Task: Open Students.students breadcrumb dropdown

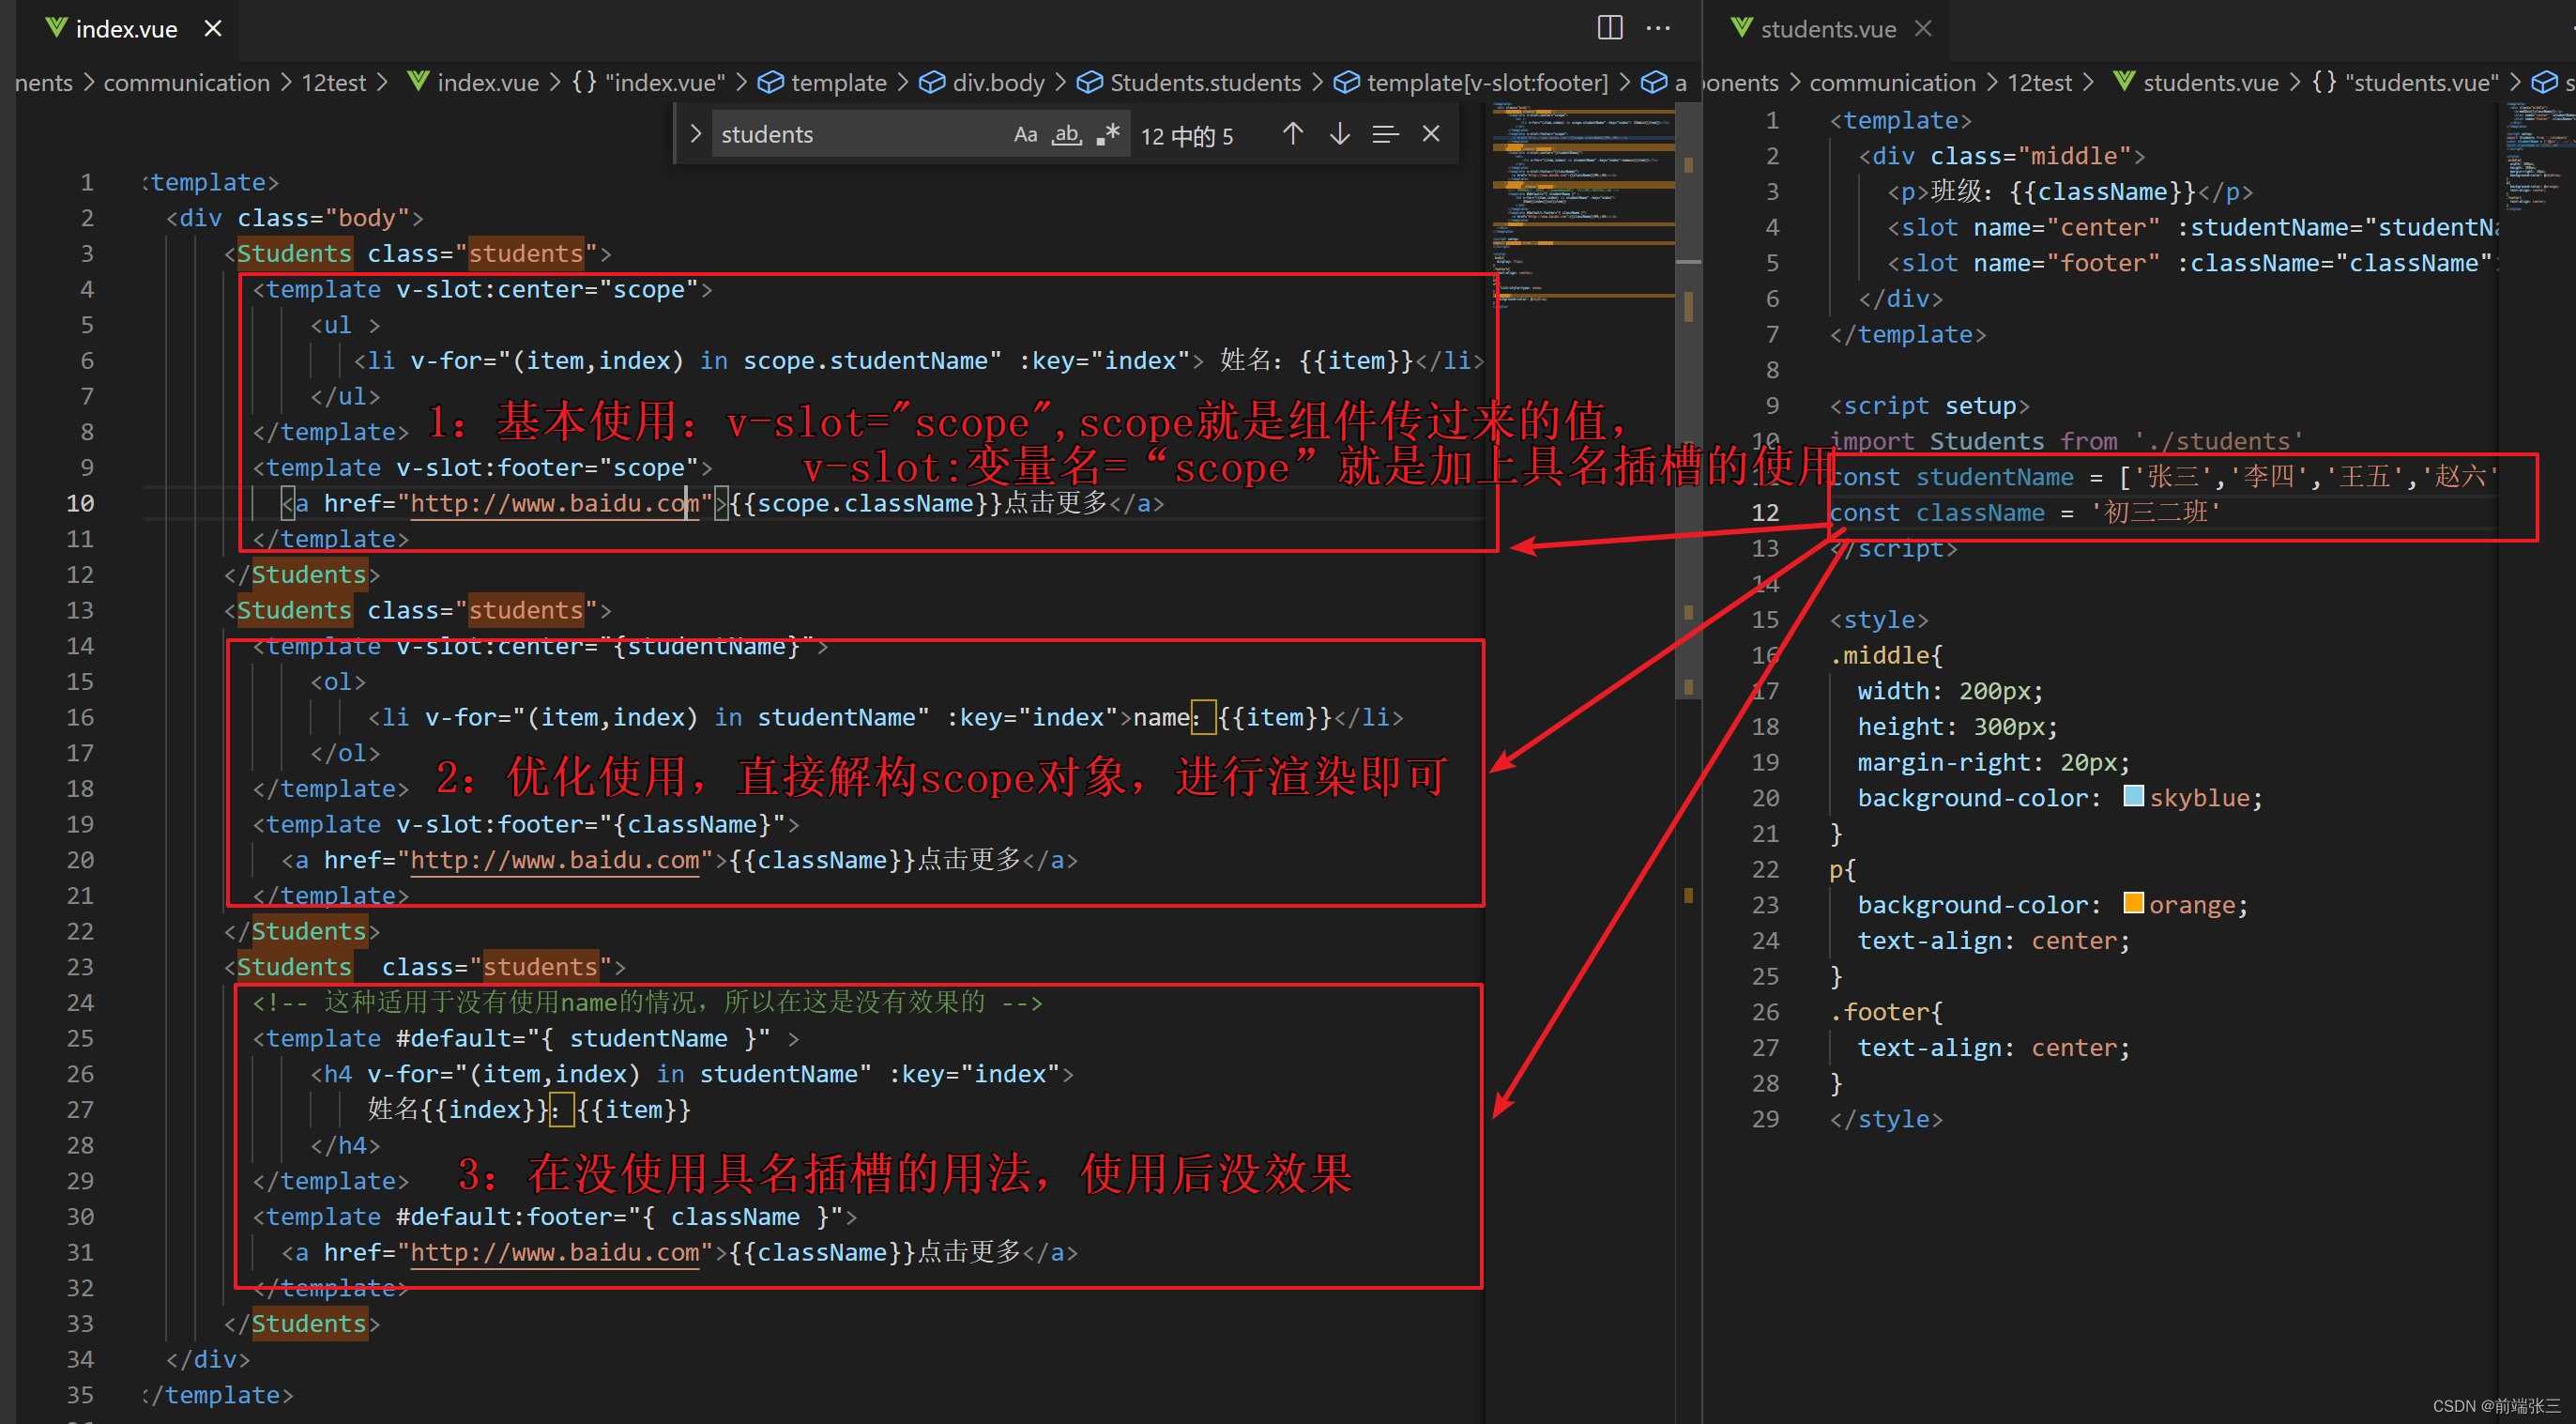Action: click(x=1204, y=83)
